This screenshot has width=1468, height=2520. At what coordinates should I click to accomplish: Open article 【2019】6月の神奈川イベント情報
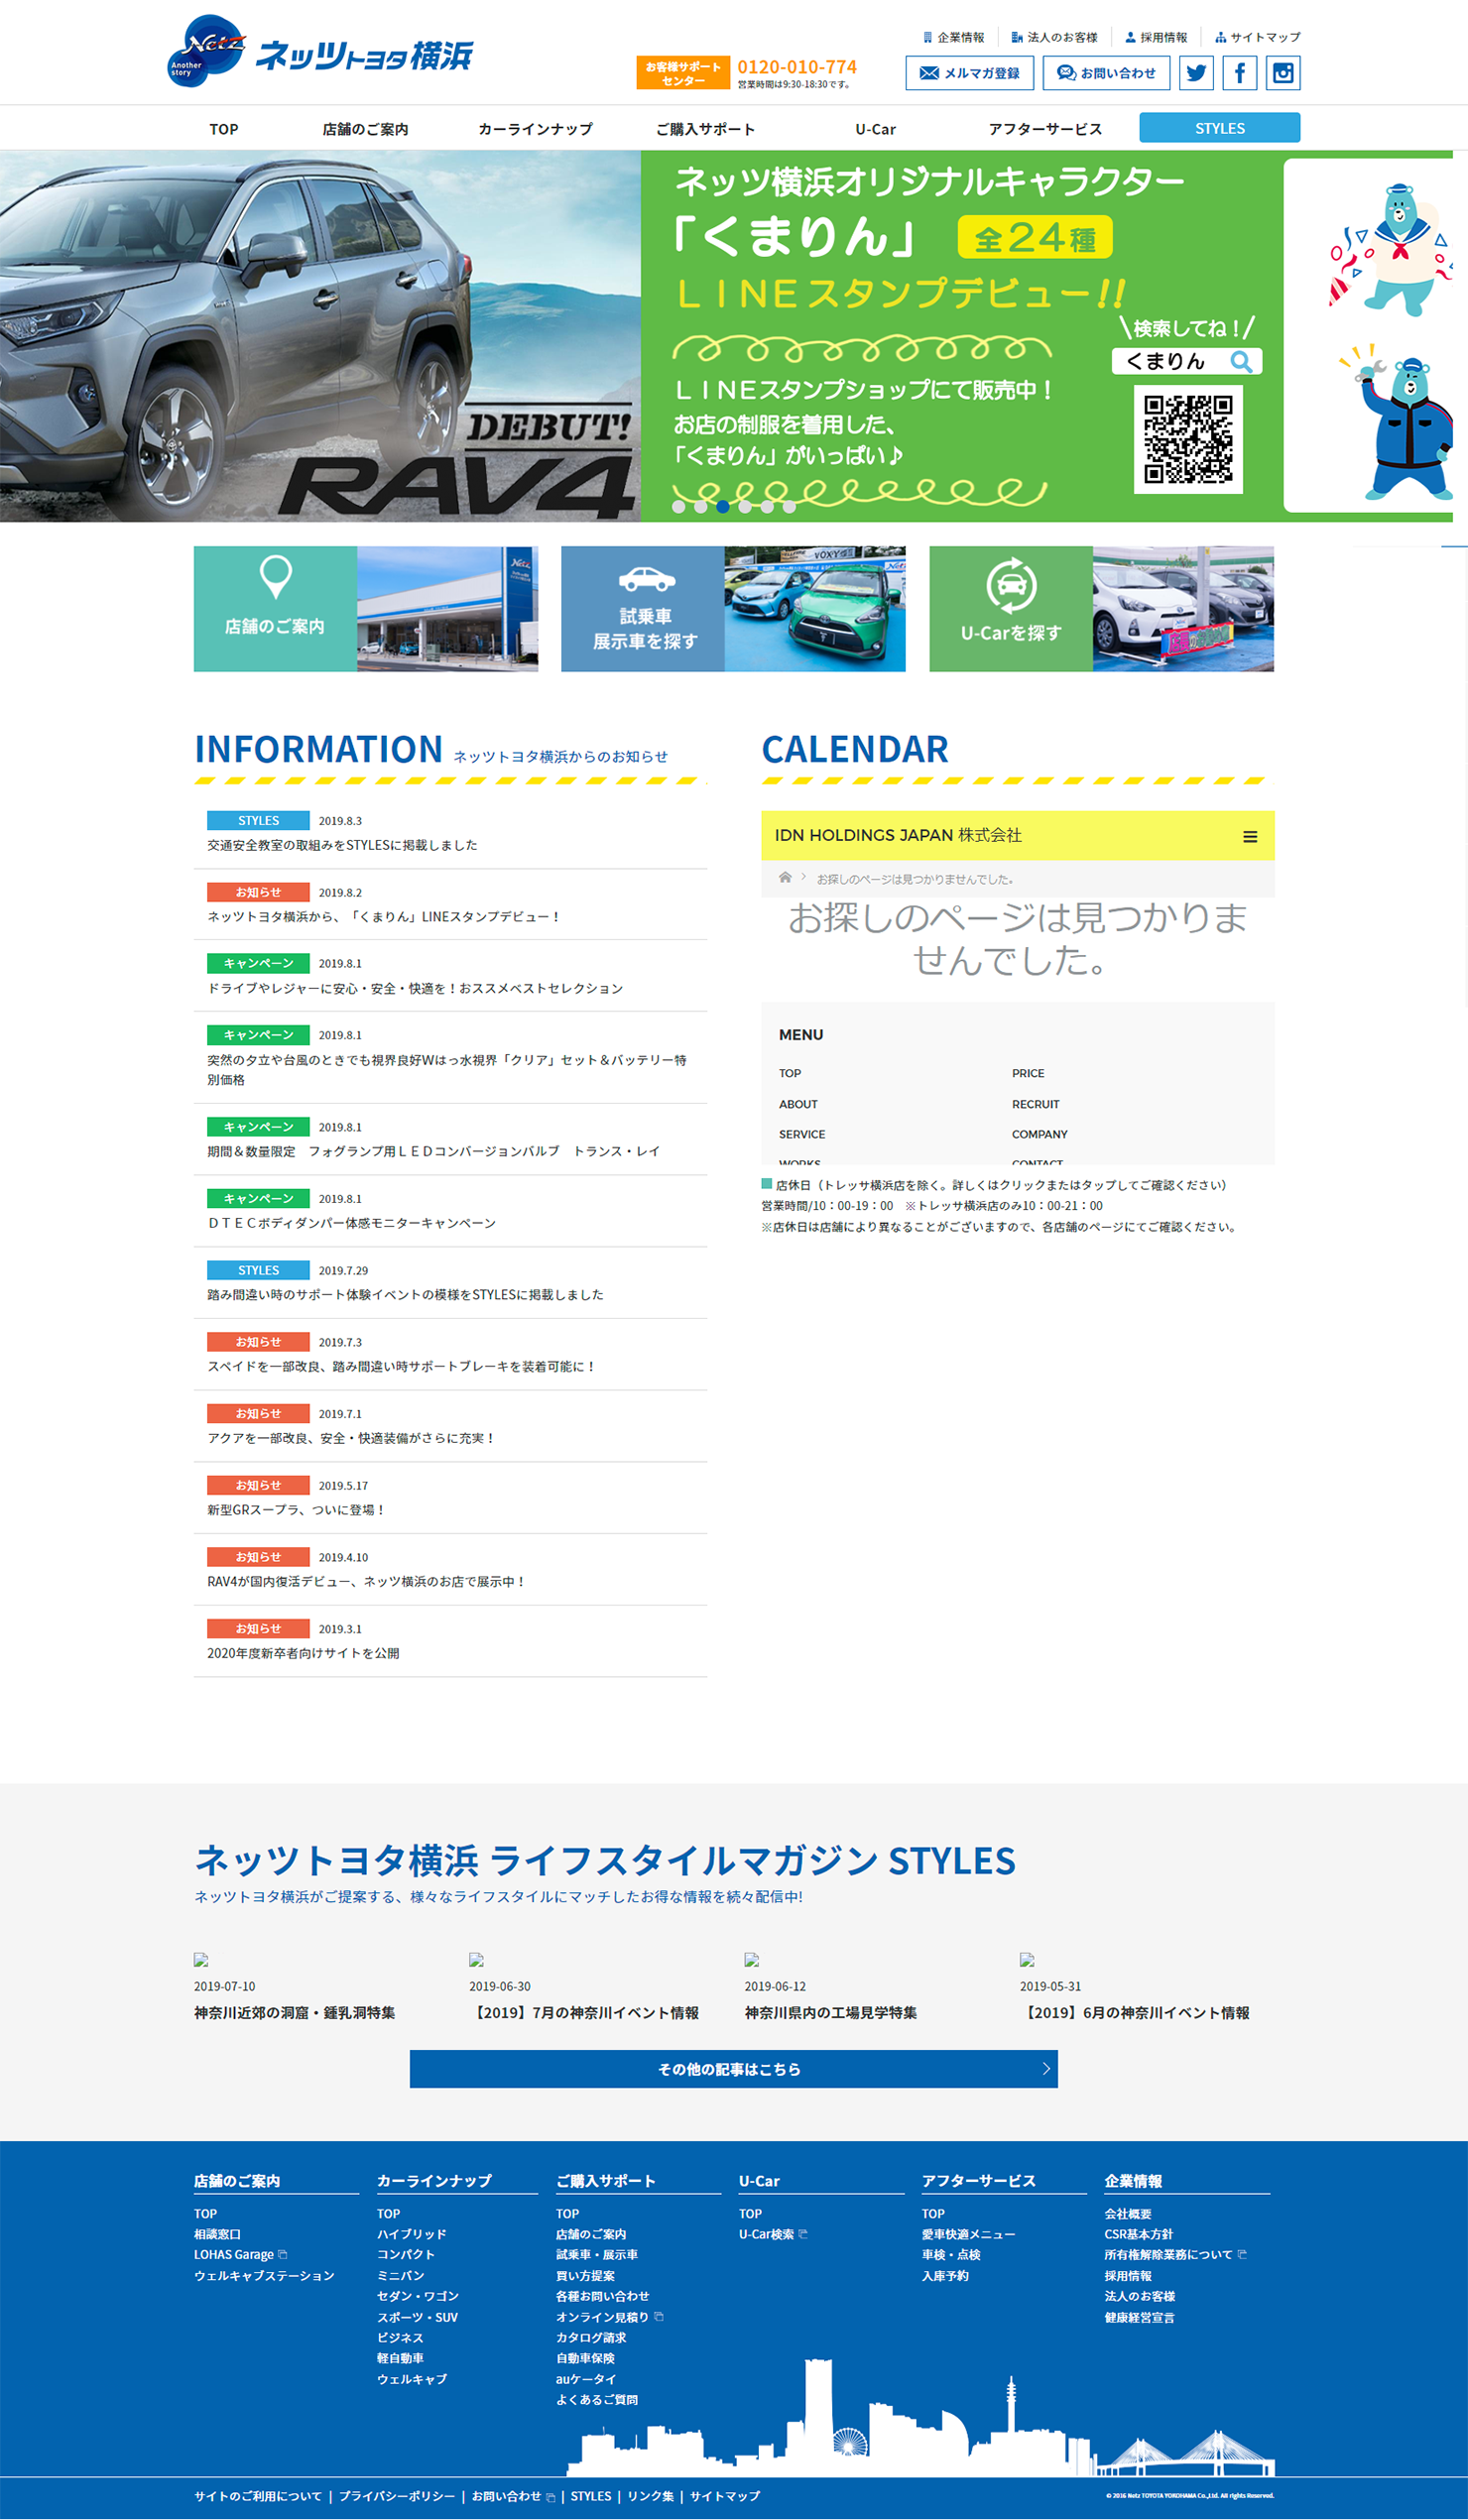[x=1135, y=2013]
